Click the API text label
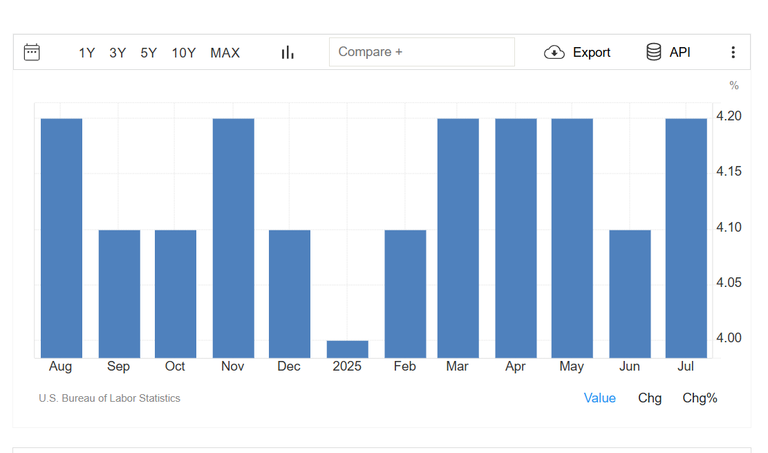Viewport: 768px width, 453px height. point(680,52)
